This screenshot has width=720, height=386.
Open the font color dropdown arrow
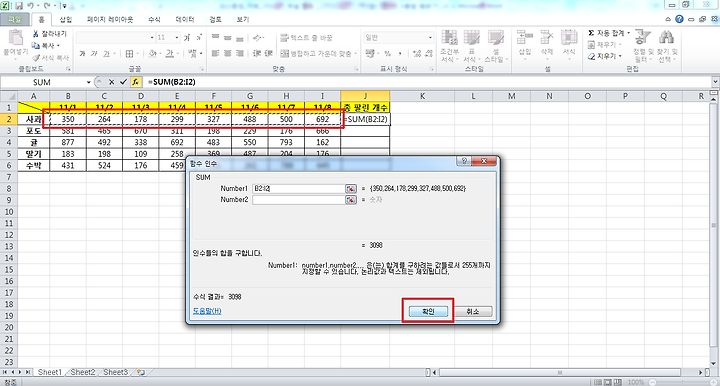(x=178, y=54)
